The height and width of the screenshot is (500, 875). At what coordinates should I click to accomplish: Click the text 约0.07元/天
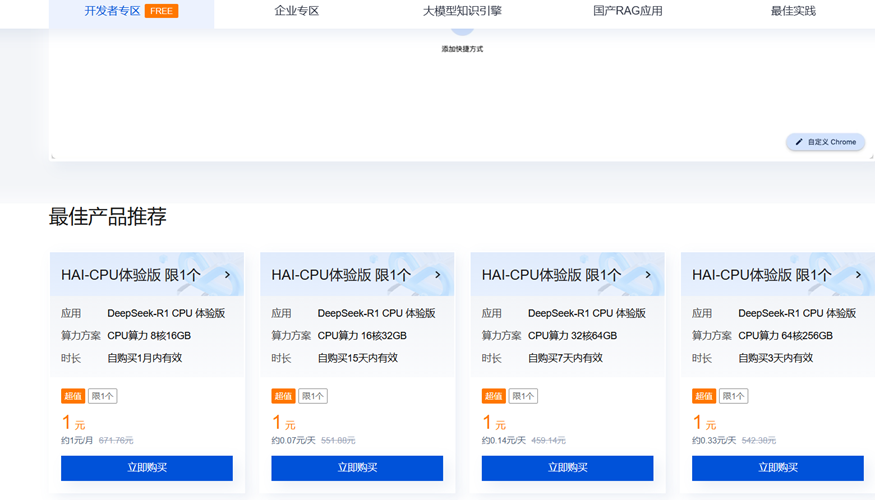(294, 440)
